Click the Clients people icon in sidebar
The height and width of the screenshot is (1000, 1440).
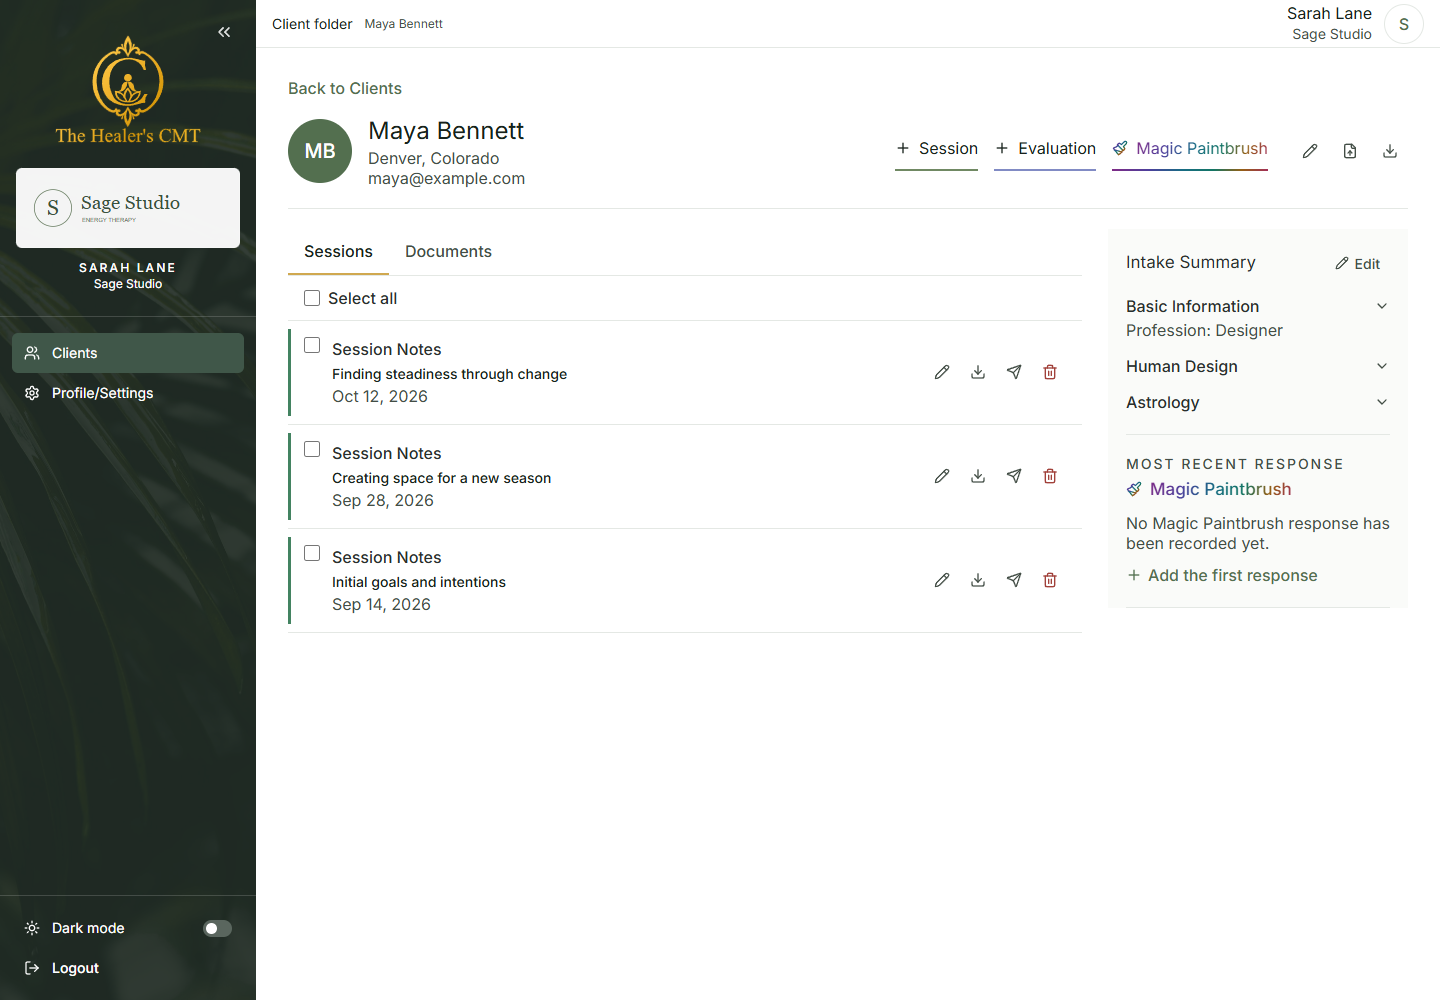(32, 353)
